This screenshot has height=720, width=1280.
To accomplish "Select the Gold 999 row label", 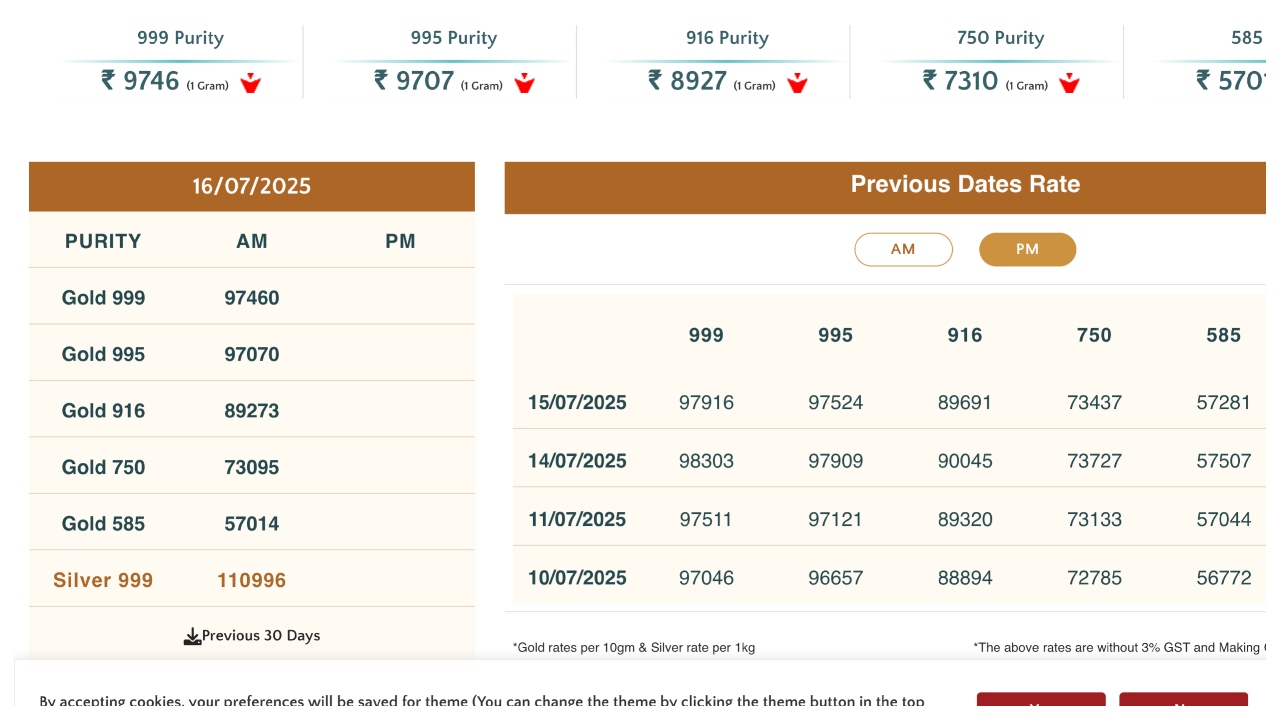I will 104,298.
